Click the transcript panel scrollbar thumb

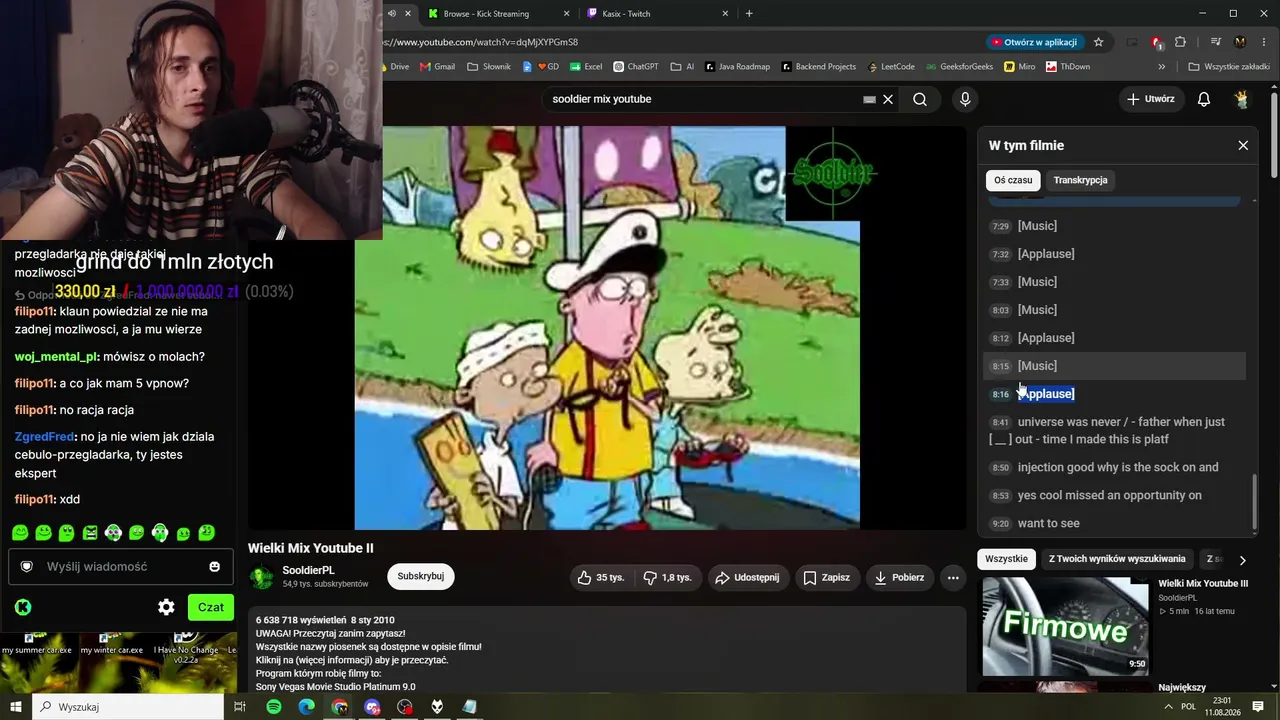tap(1256, 502)
